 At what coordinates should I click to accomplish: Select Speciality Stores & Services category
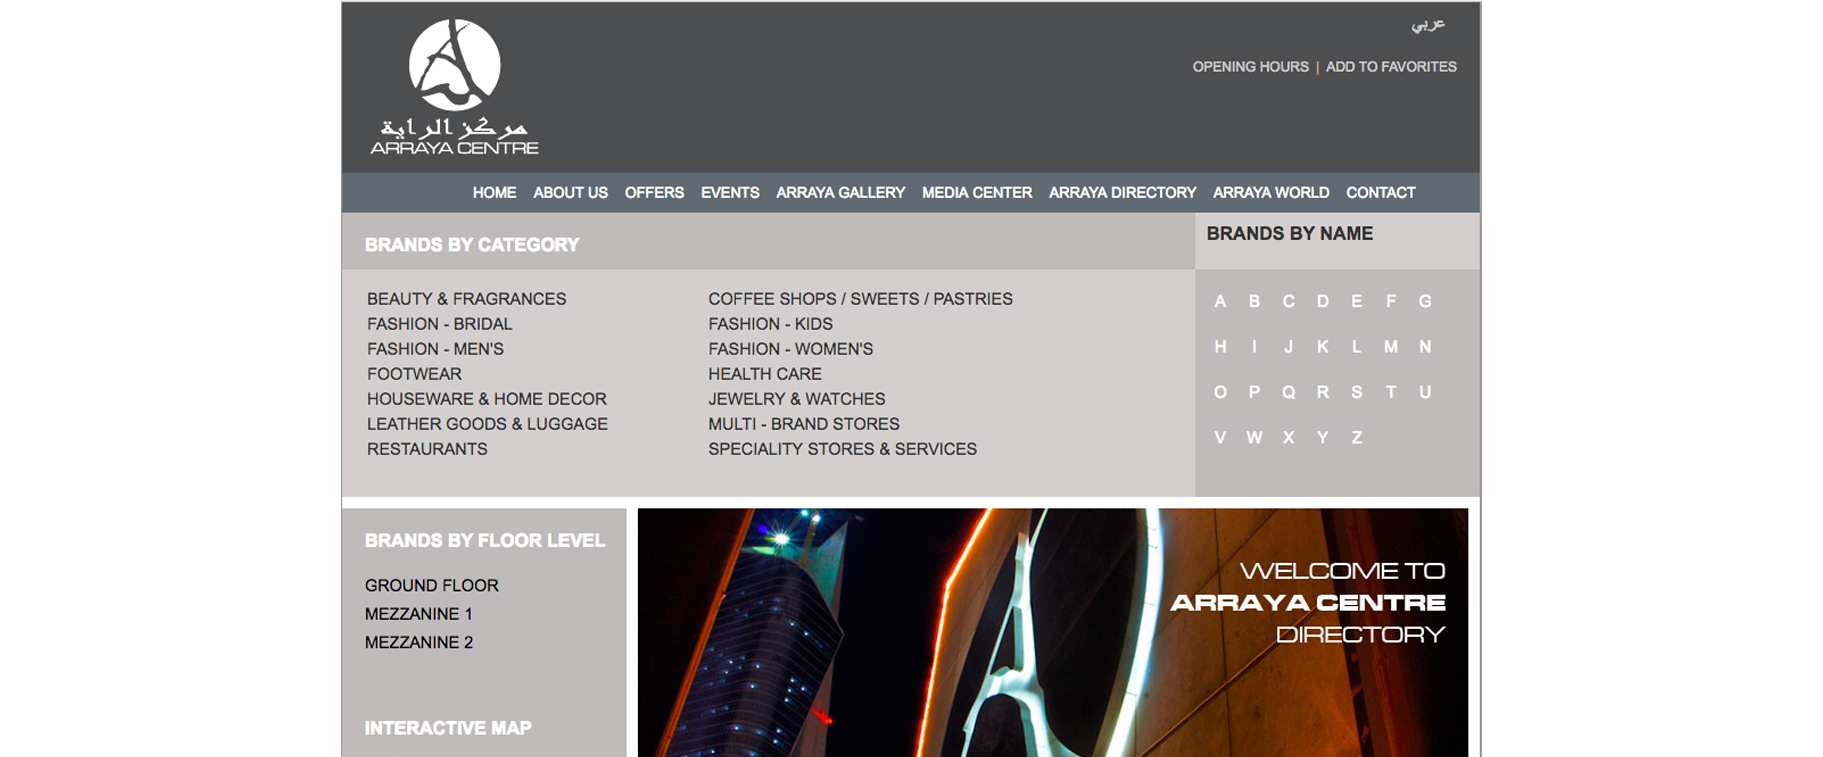(842, 449)
